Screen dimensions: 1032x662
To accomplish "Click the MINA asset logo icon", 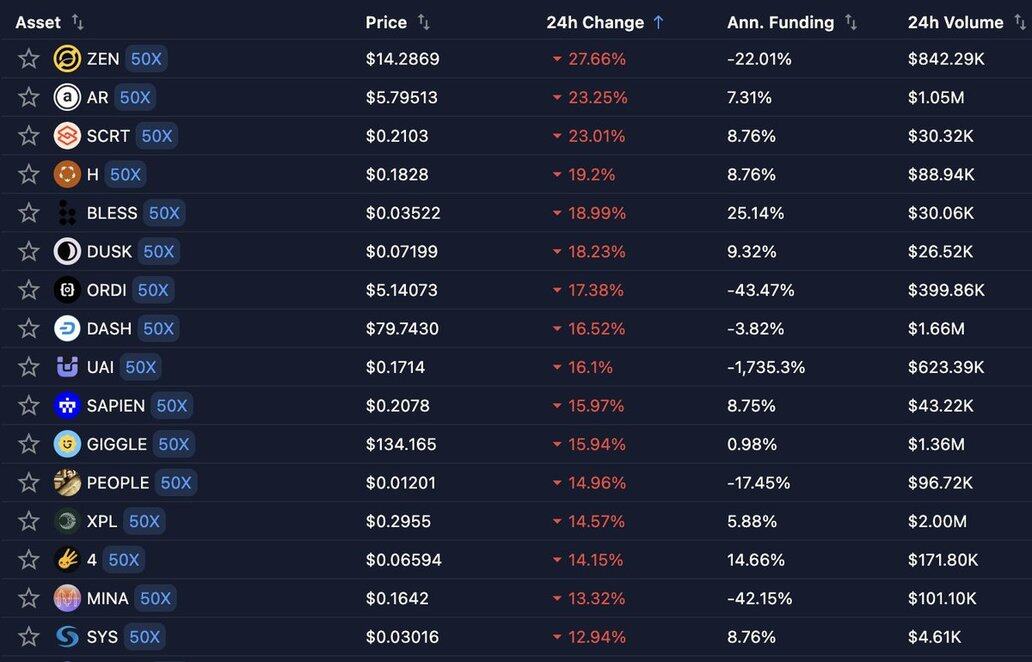I will coord(67,598).
